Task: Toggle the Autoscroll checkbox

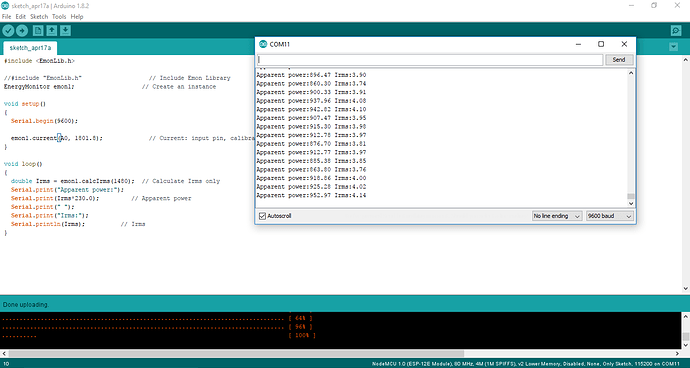Action: (263, 216)
